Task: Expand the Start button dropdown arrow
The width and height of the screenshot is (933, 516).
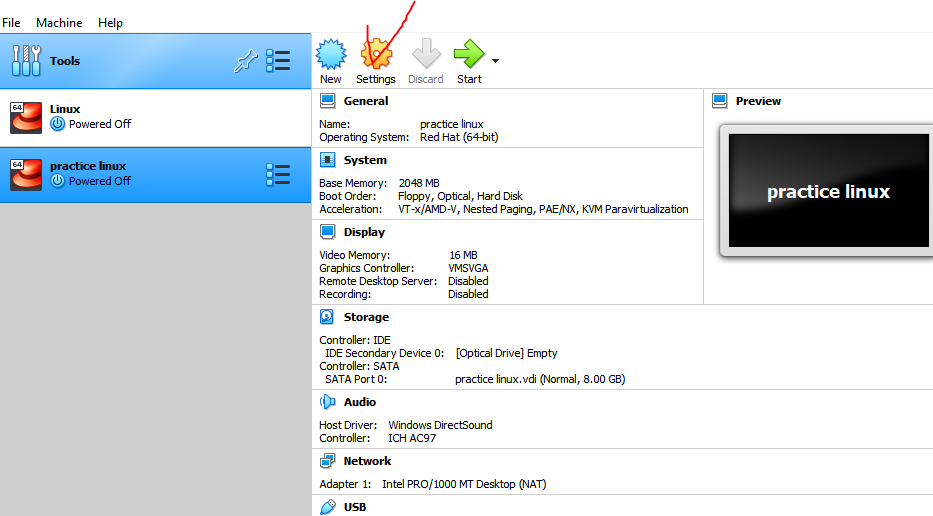Action: click(x=495, y=61)
